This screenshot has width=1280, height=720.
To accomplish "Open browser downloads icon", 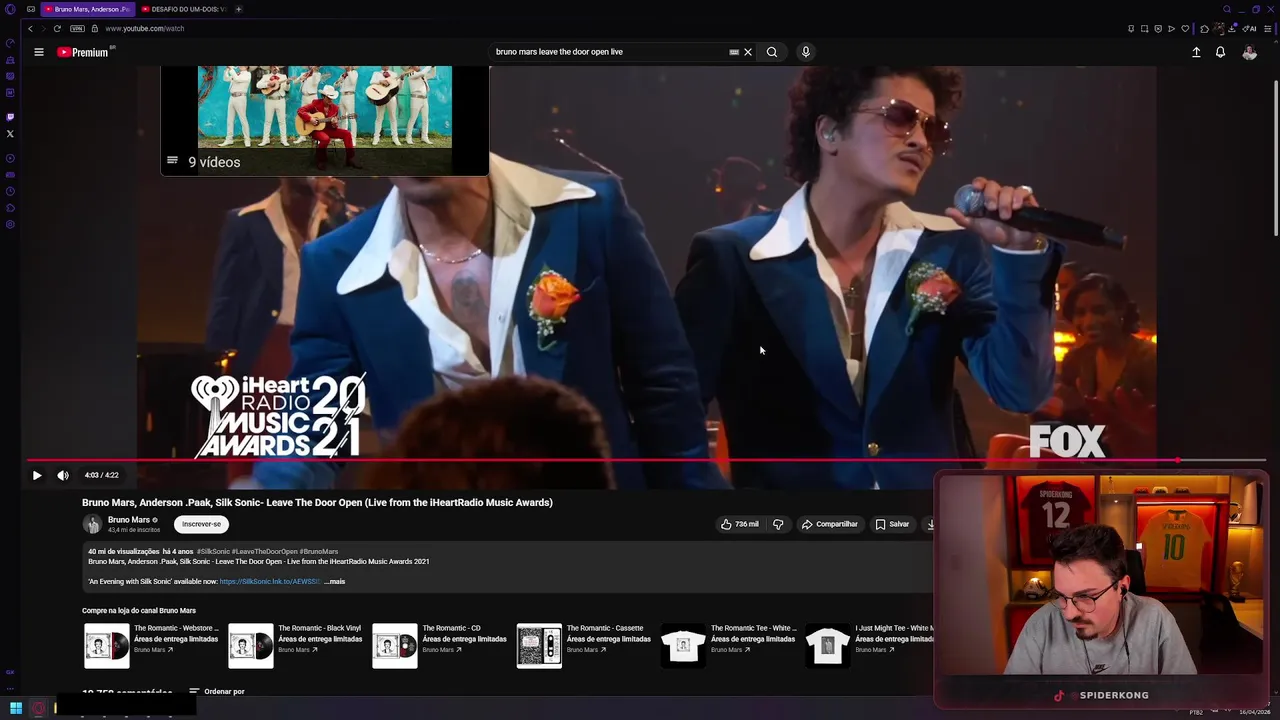I will pos(1232,28).
